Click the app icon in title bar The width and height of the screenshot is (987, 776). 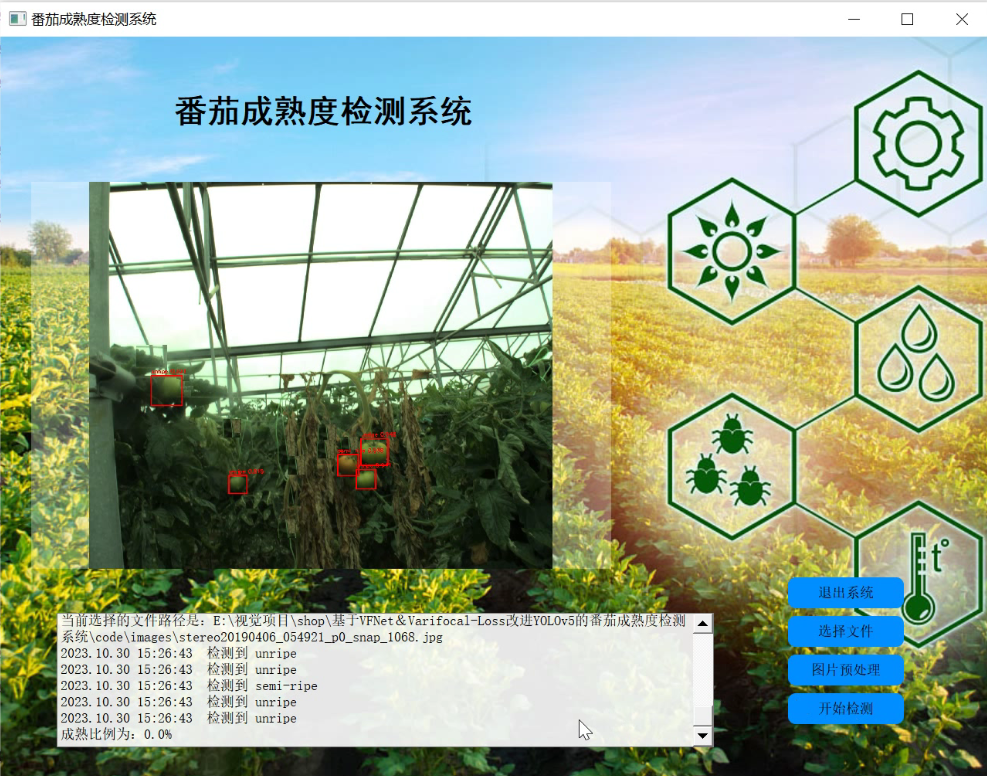click(18, 19)
